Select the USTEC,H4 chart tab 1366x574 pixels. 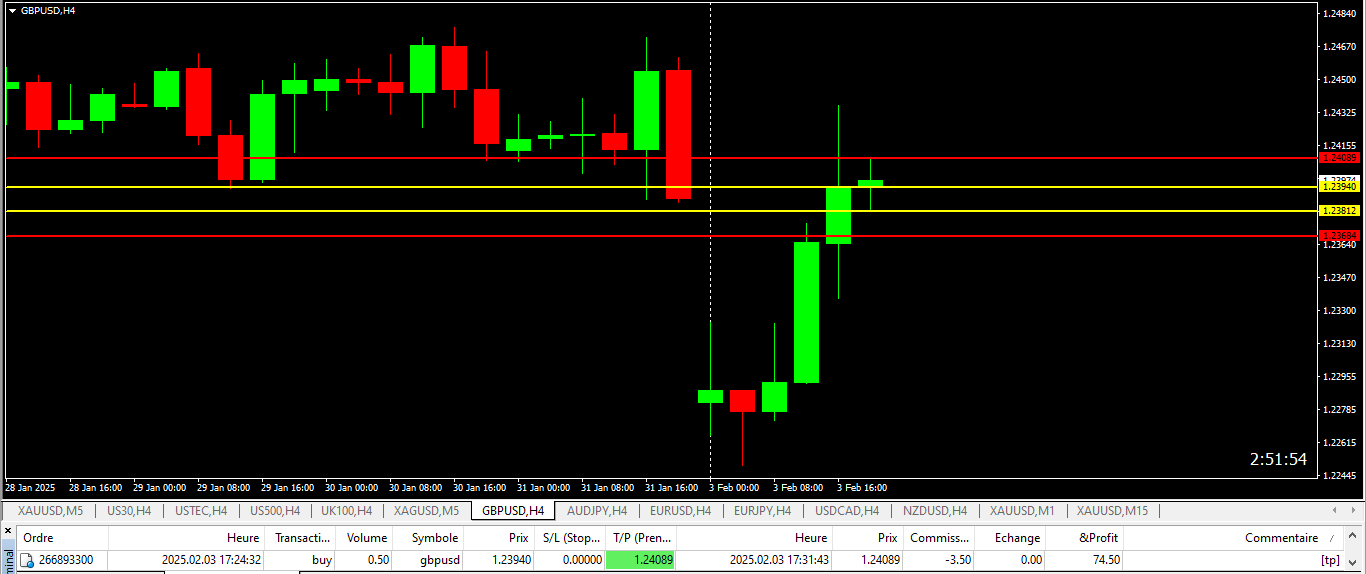[x=201, y=511]
